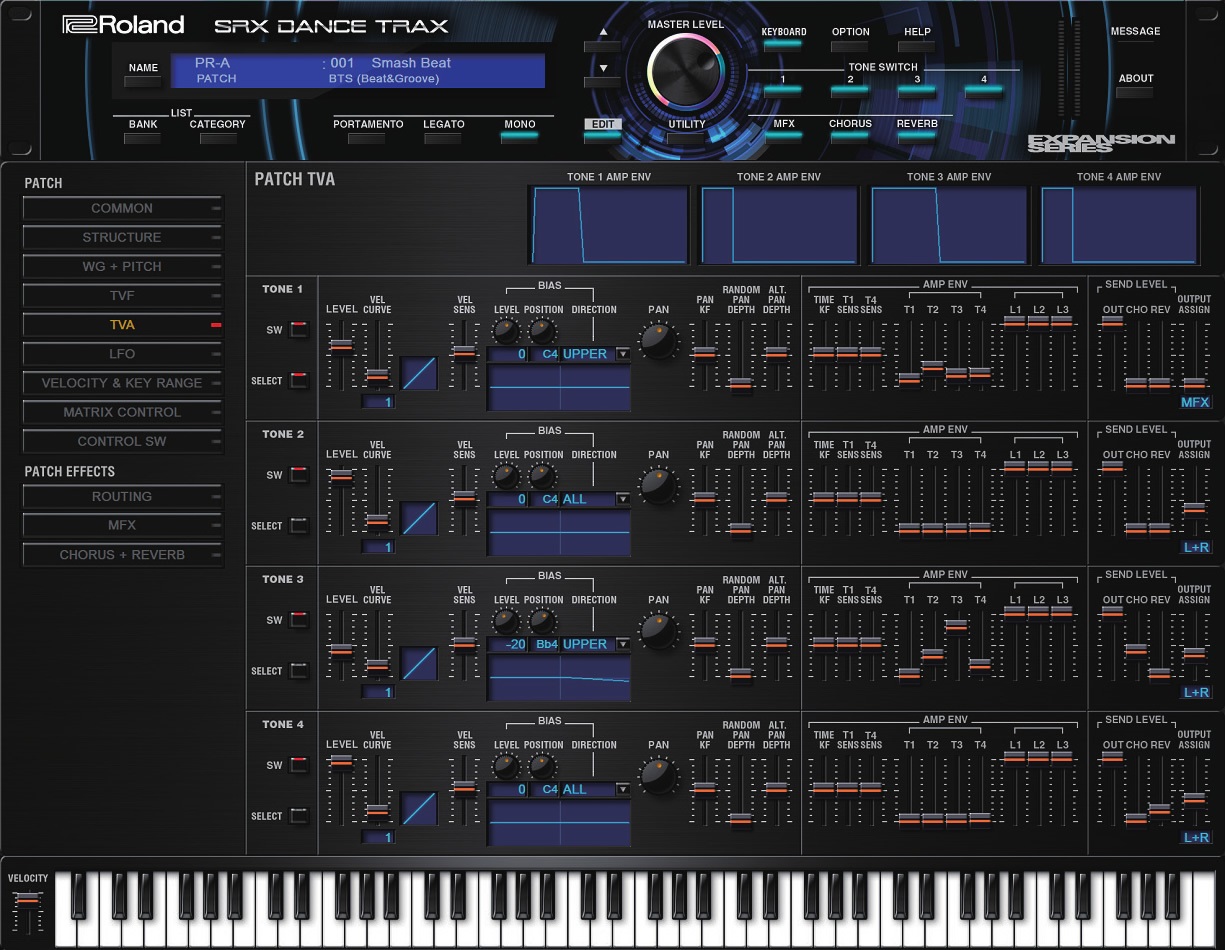The image size is (1225, 950).
Task: Switch off the Tone 2 SW toggle
Action: click(x=298, y=474)
